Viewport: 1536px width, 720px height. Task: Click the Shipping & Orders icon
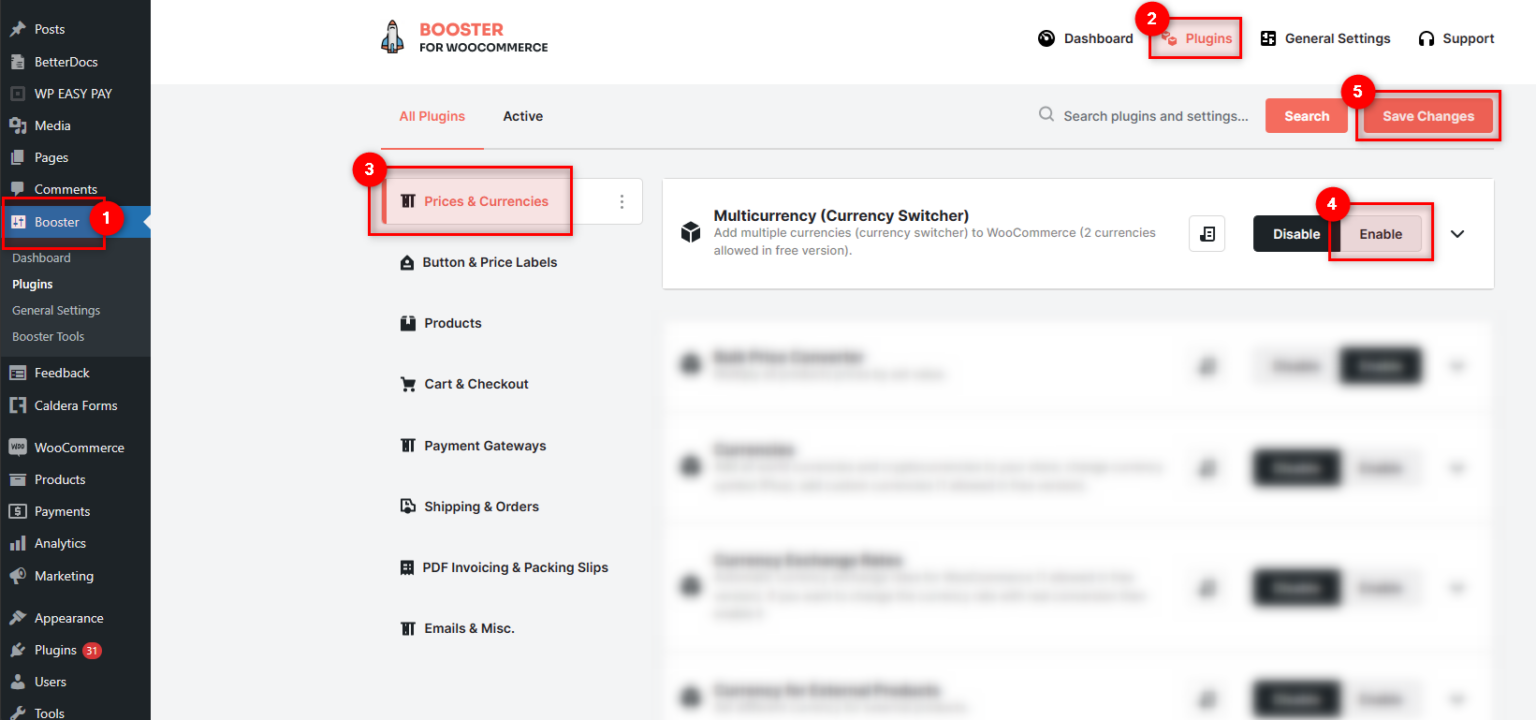tap(407, 507)
